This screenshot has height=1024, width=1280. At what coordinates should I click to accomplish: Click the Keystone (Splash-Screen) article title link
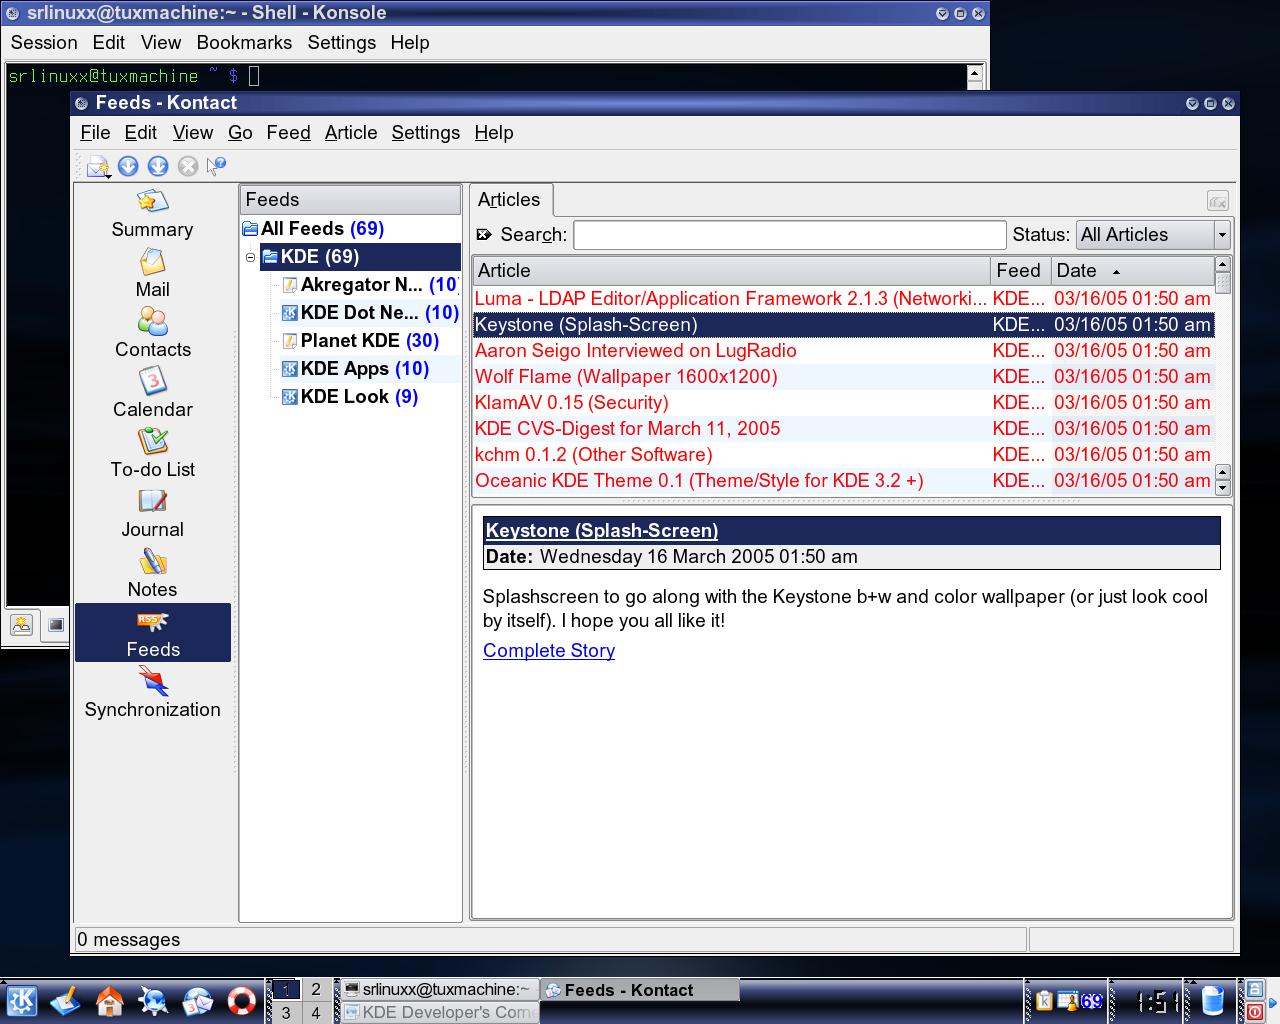pos(602,531)
